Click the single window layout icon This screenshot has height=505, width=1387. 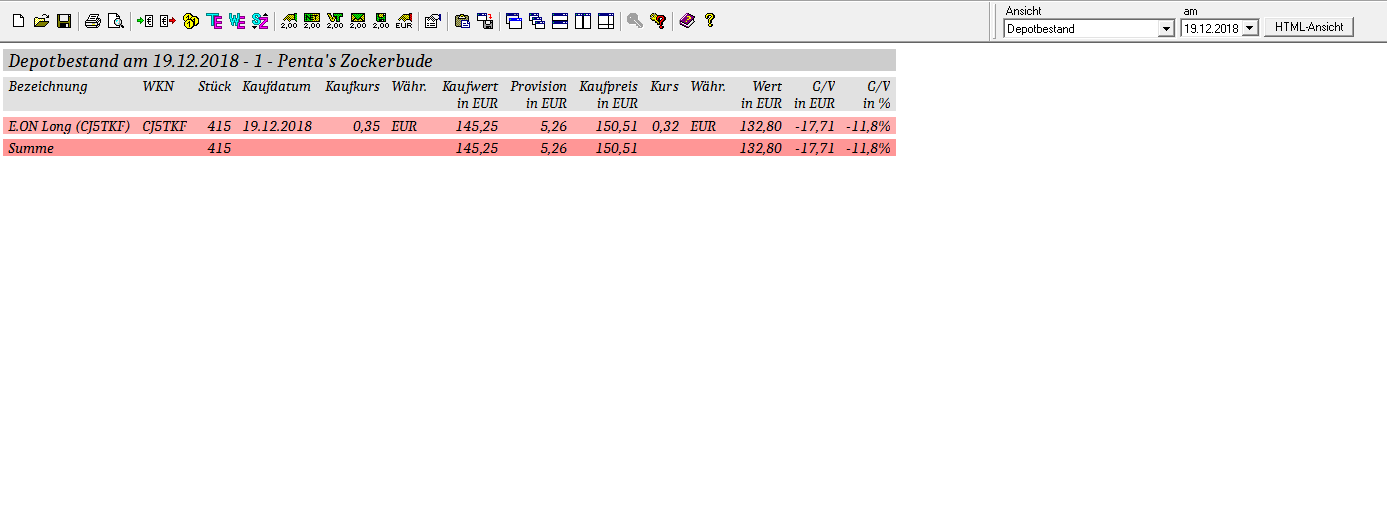pyautogui.click(x=514, y=20)
